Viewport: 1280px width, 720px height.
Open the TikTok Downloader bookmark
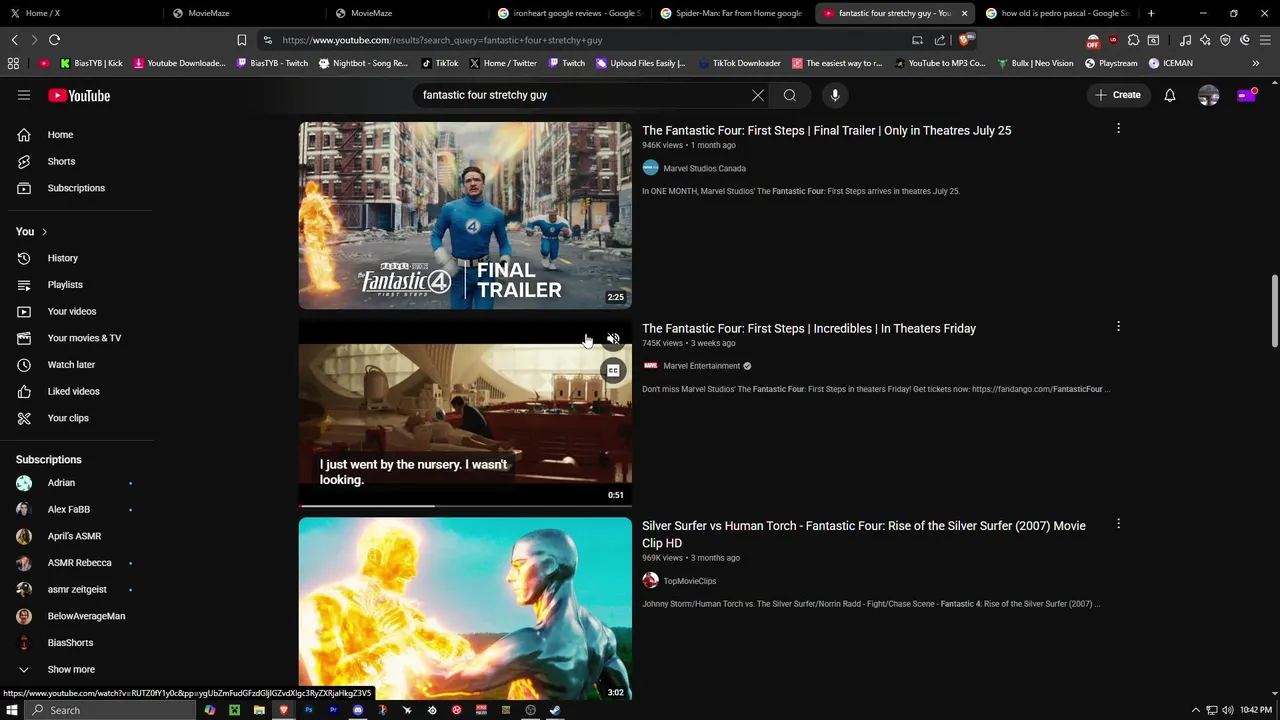739,63
